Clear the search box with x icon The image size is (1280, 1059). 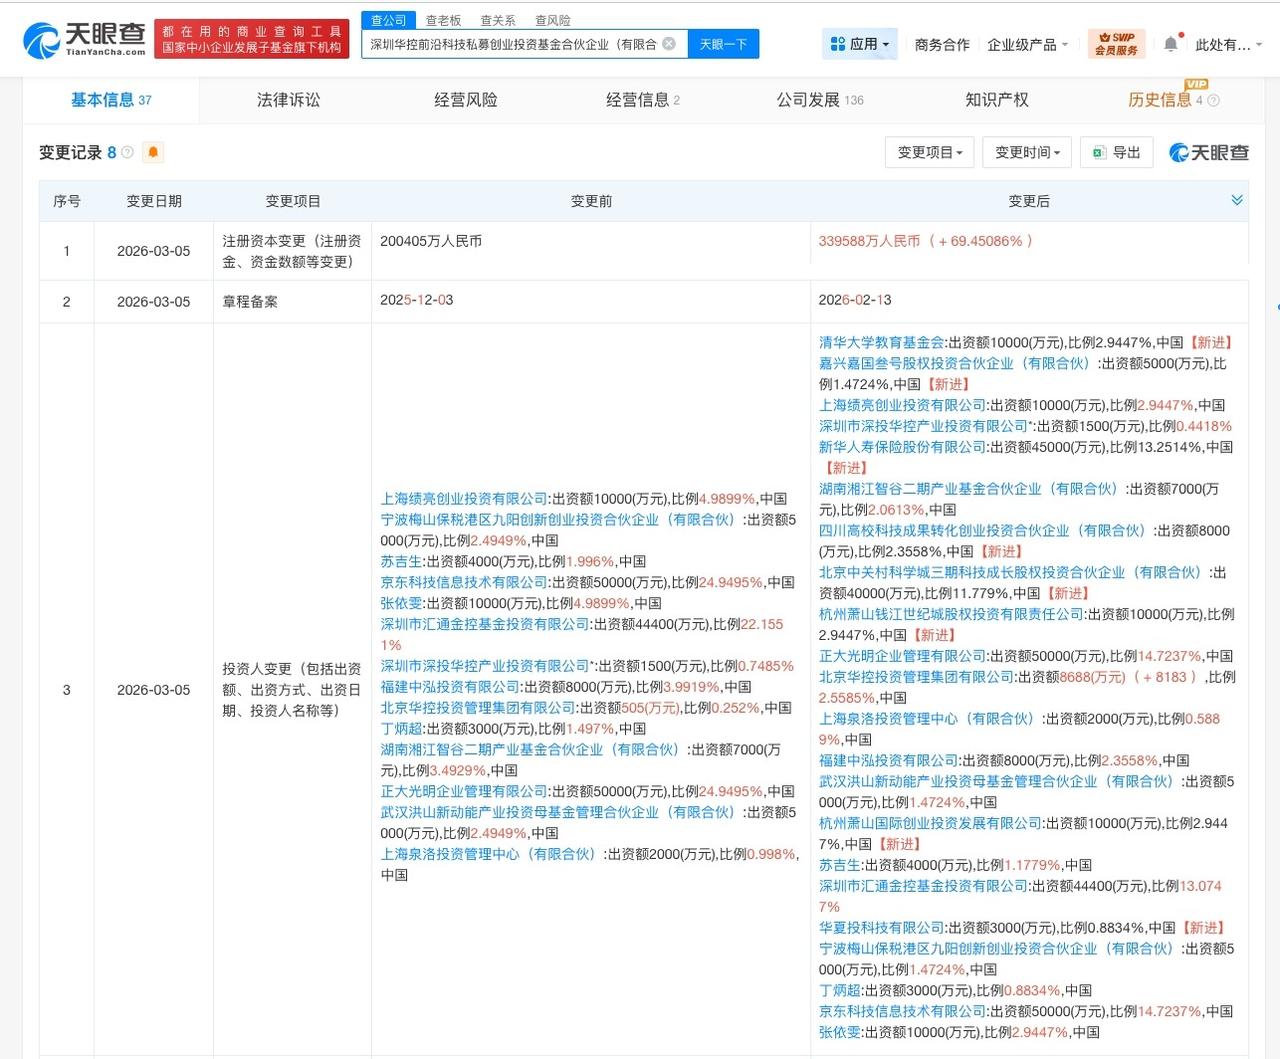tap(669, 44)
